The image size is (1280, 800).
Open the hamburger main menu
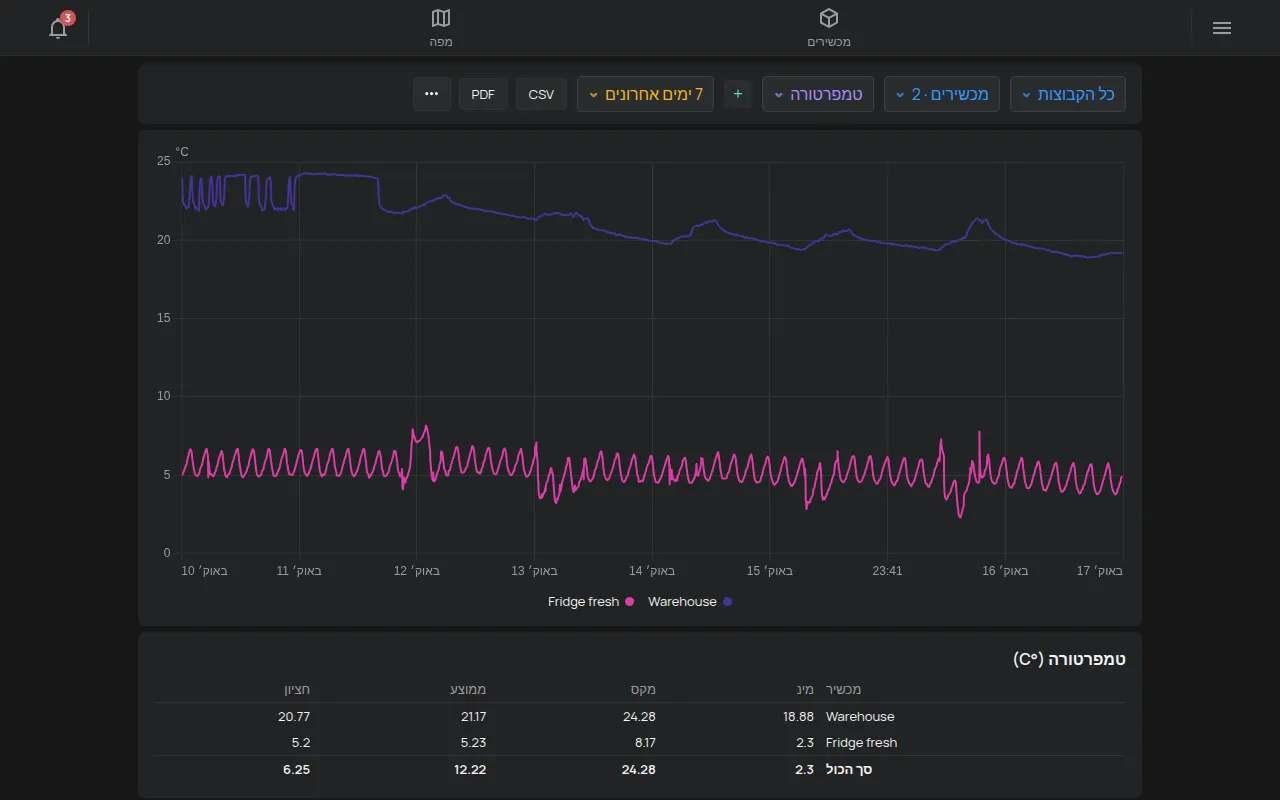(x=1221, y=28)
